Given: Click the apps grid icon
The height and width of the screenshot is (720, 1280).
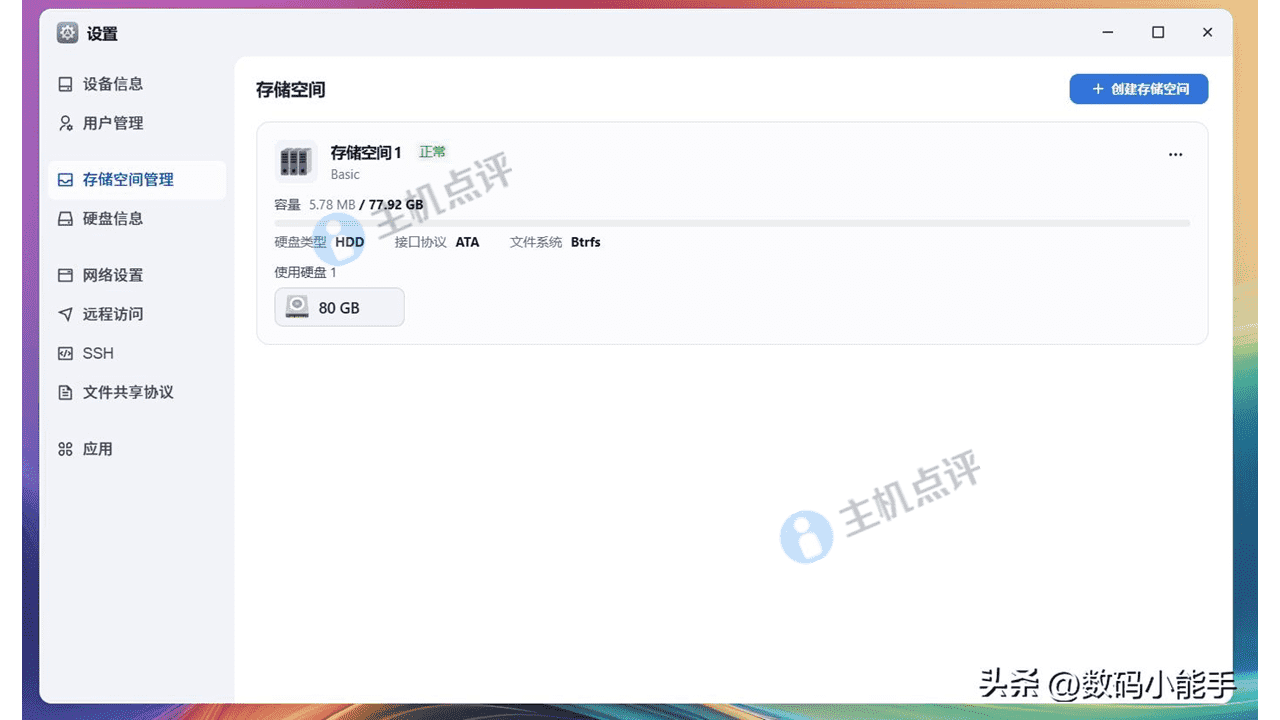Looking at the screenshot, I should (66, 449).
